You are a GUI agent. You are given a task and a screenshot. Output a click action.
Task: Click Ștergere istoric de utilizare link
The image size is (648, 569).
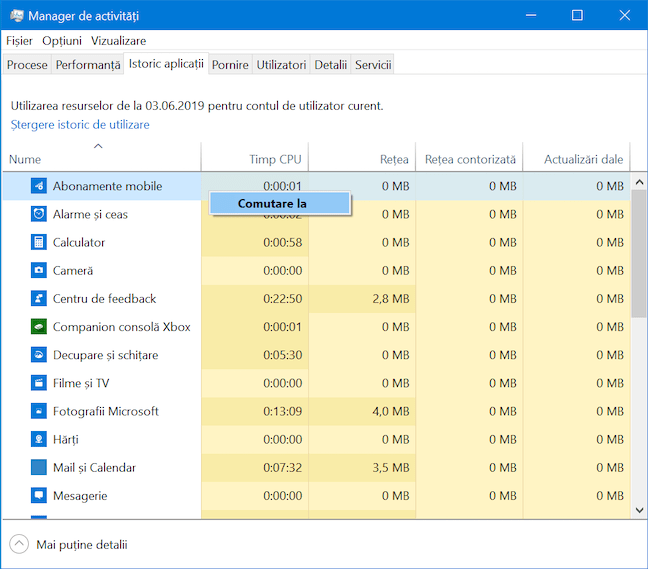[x=80, y=124]
